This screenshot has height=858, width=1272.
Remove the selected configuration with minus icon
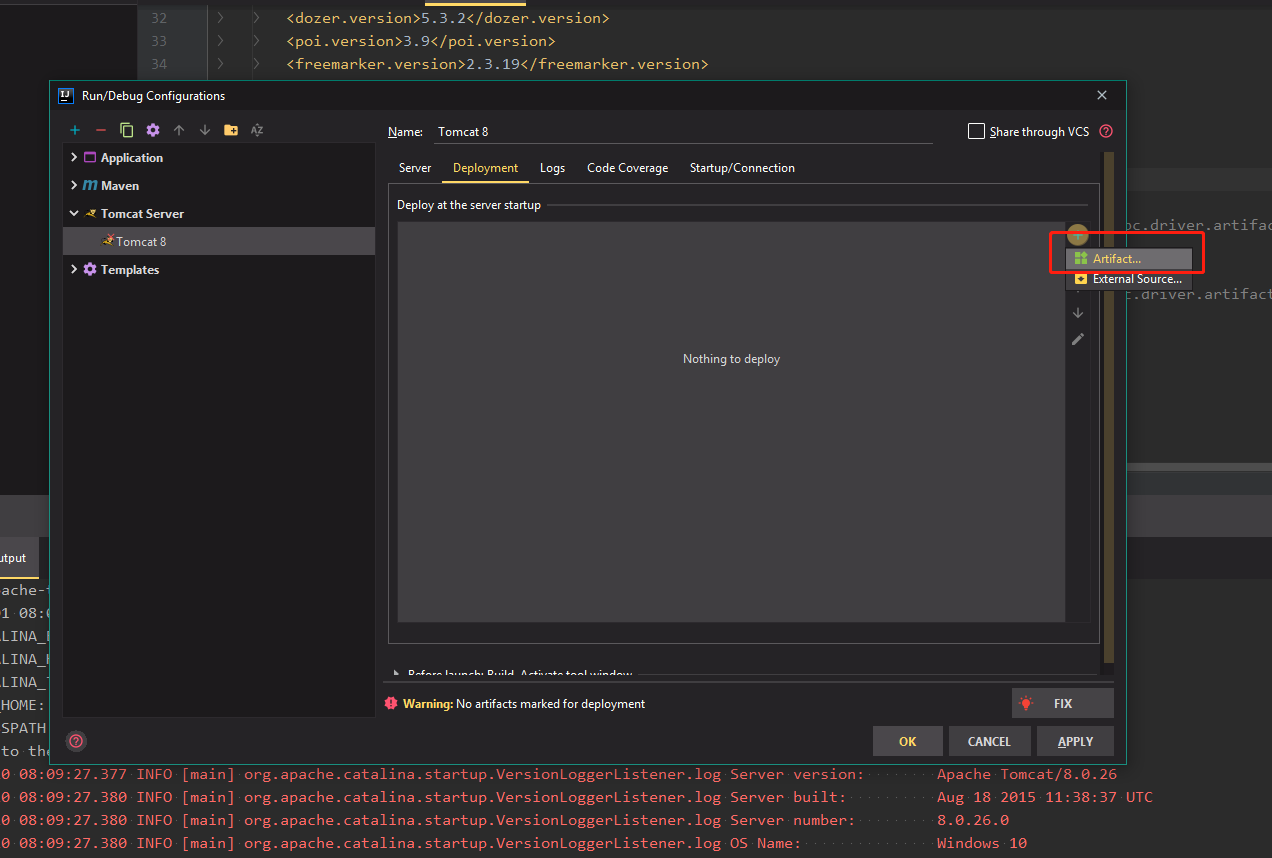click(x=100, y=130)
